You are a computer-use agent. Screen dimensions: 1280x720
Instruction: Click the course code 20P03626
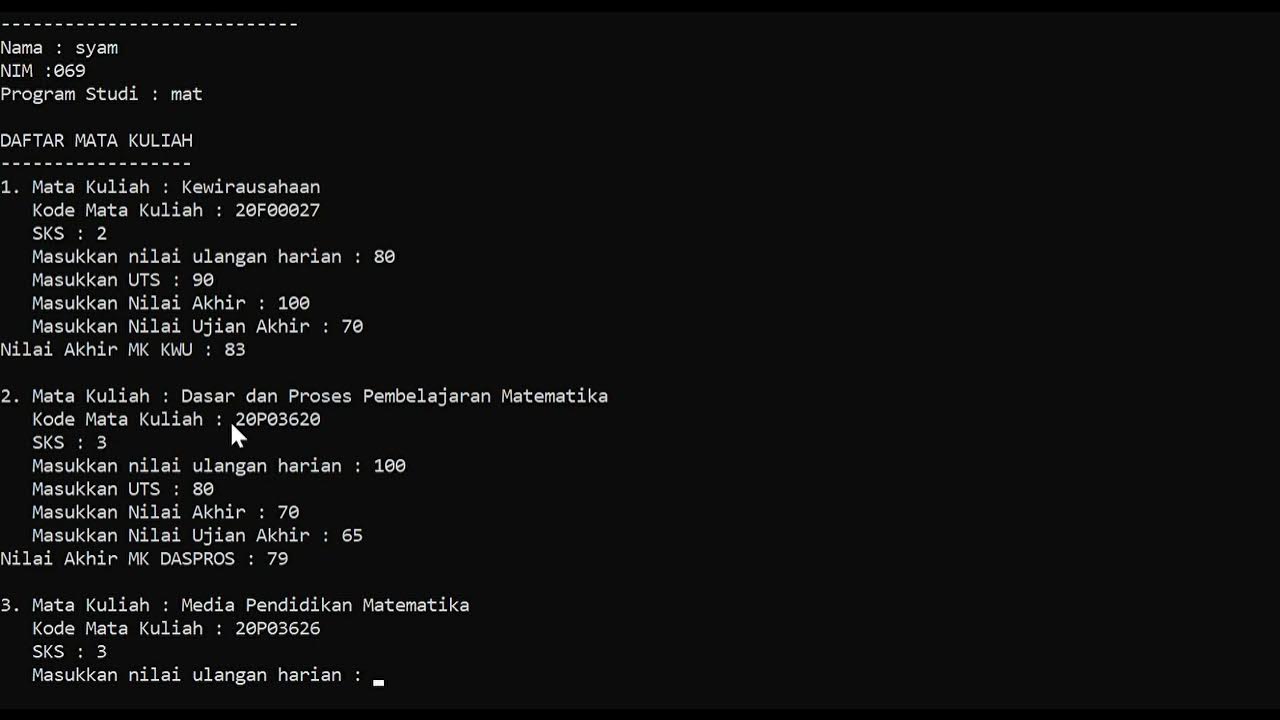pos(277,629)
